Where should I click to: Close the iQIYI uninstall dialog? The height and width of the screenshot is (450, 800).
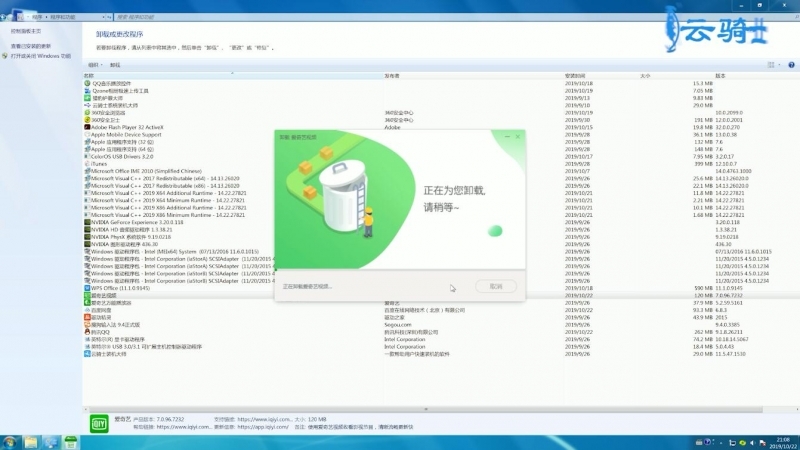[x=518, y=137]
